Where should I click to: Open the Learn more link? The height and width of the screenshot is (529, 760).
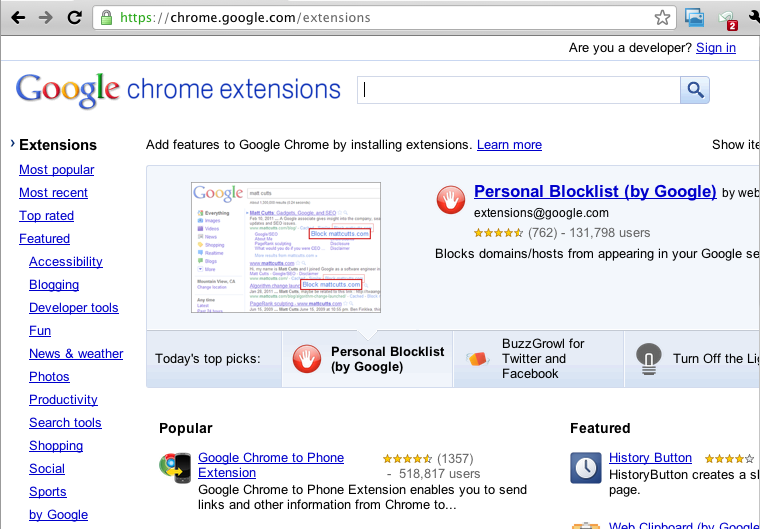point(509,145)
